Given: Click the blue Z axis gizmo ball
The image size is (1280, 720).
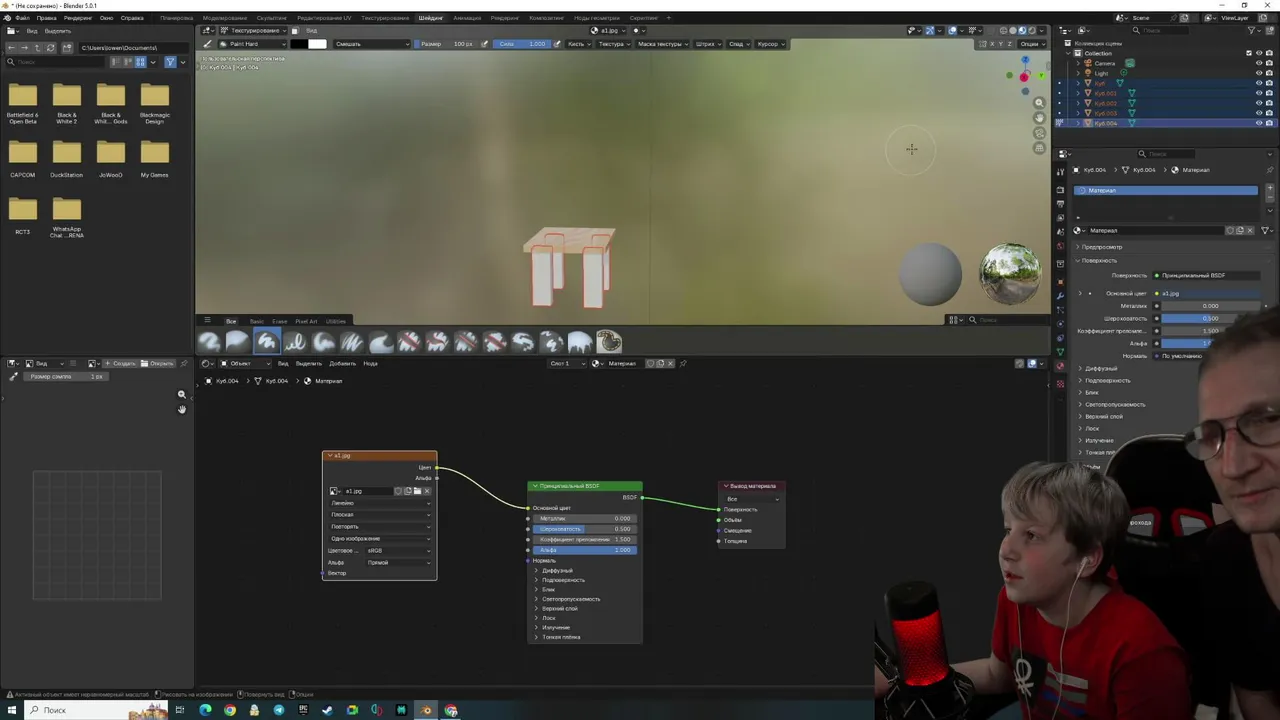Looking at the screenshot, I should (1025, 60).
